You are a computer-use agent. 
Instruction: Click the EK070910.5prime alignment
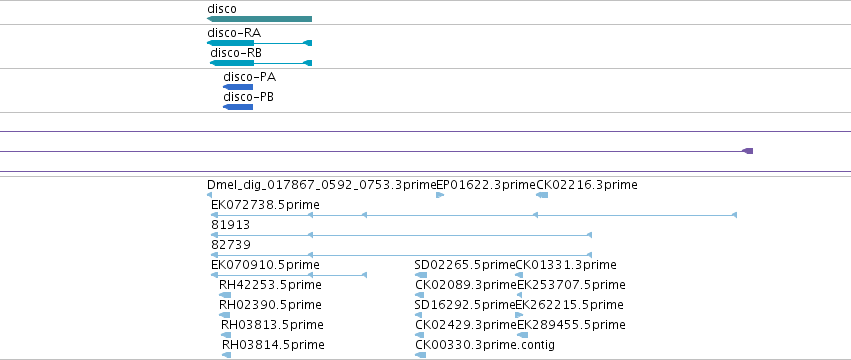tap(289, 275)
